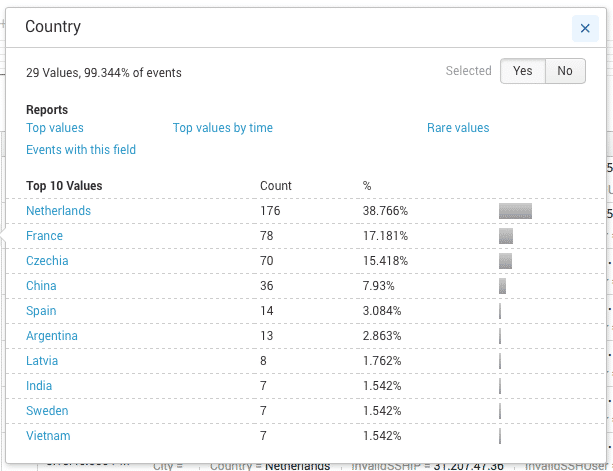Image resolution: width=613 pixels, height=471 pixels.
Task: Open Top values by time report
Action: tap(223, 128)
